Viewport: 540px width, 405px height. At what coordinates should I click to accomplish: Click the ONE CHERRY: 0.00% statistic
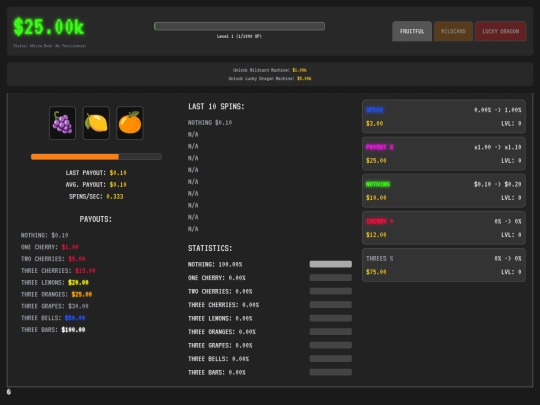217,278
